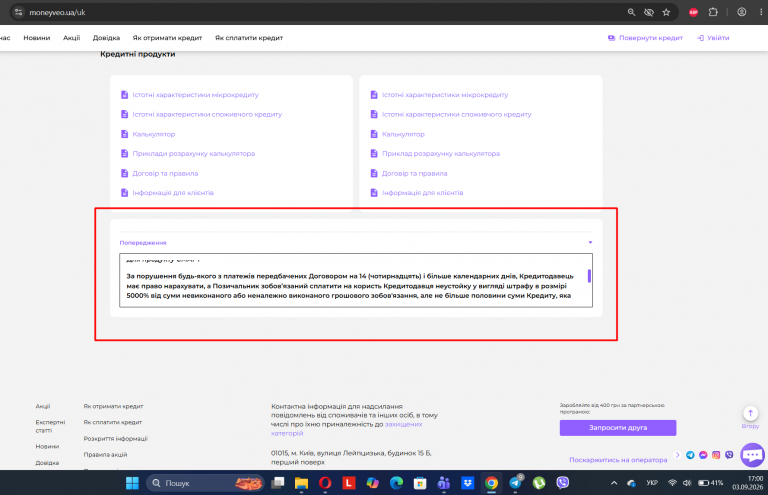The image size is (768, 495).
Task: Open the browser extensions puzzle icon
Action: (x=713, y=12)
